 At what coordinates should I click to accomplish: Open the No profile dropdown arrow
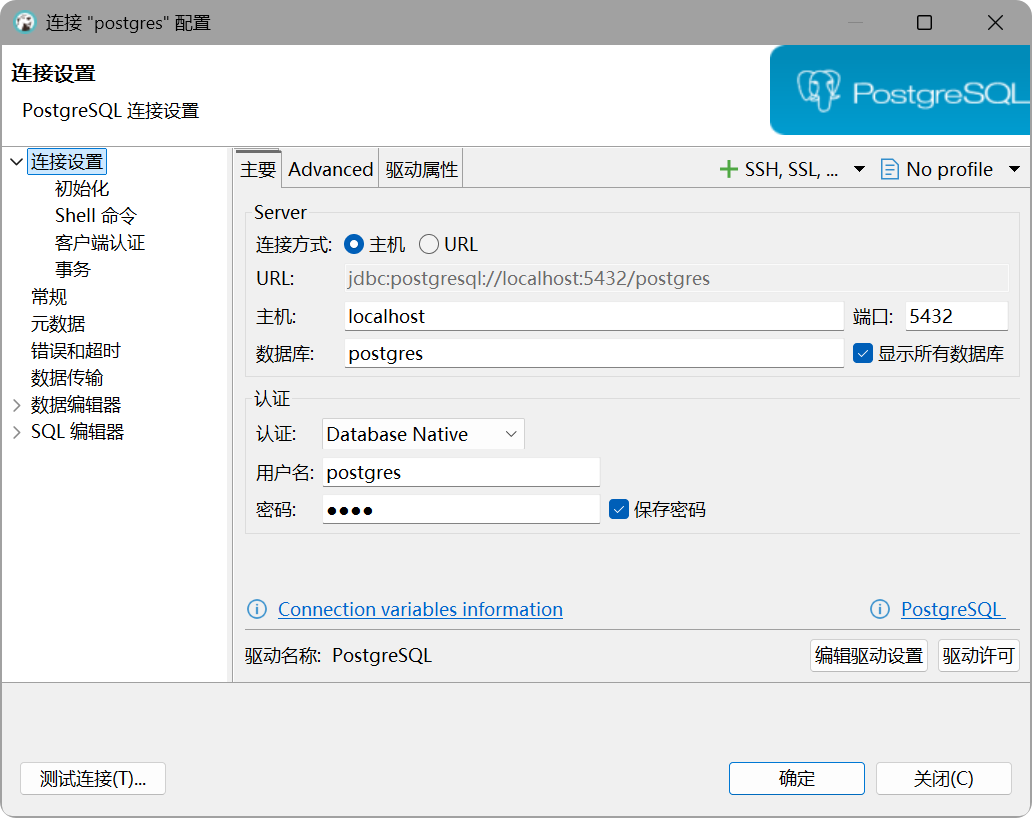pos(1014,169)
